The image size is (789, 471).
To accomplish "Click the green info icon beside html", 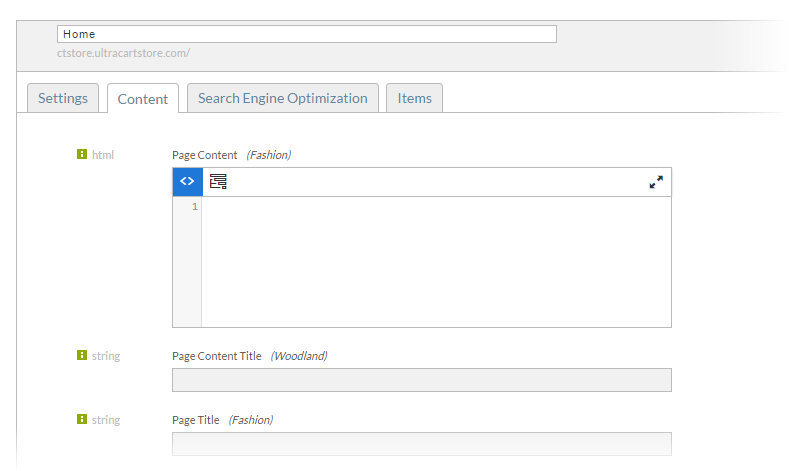I will click(82, 154).
